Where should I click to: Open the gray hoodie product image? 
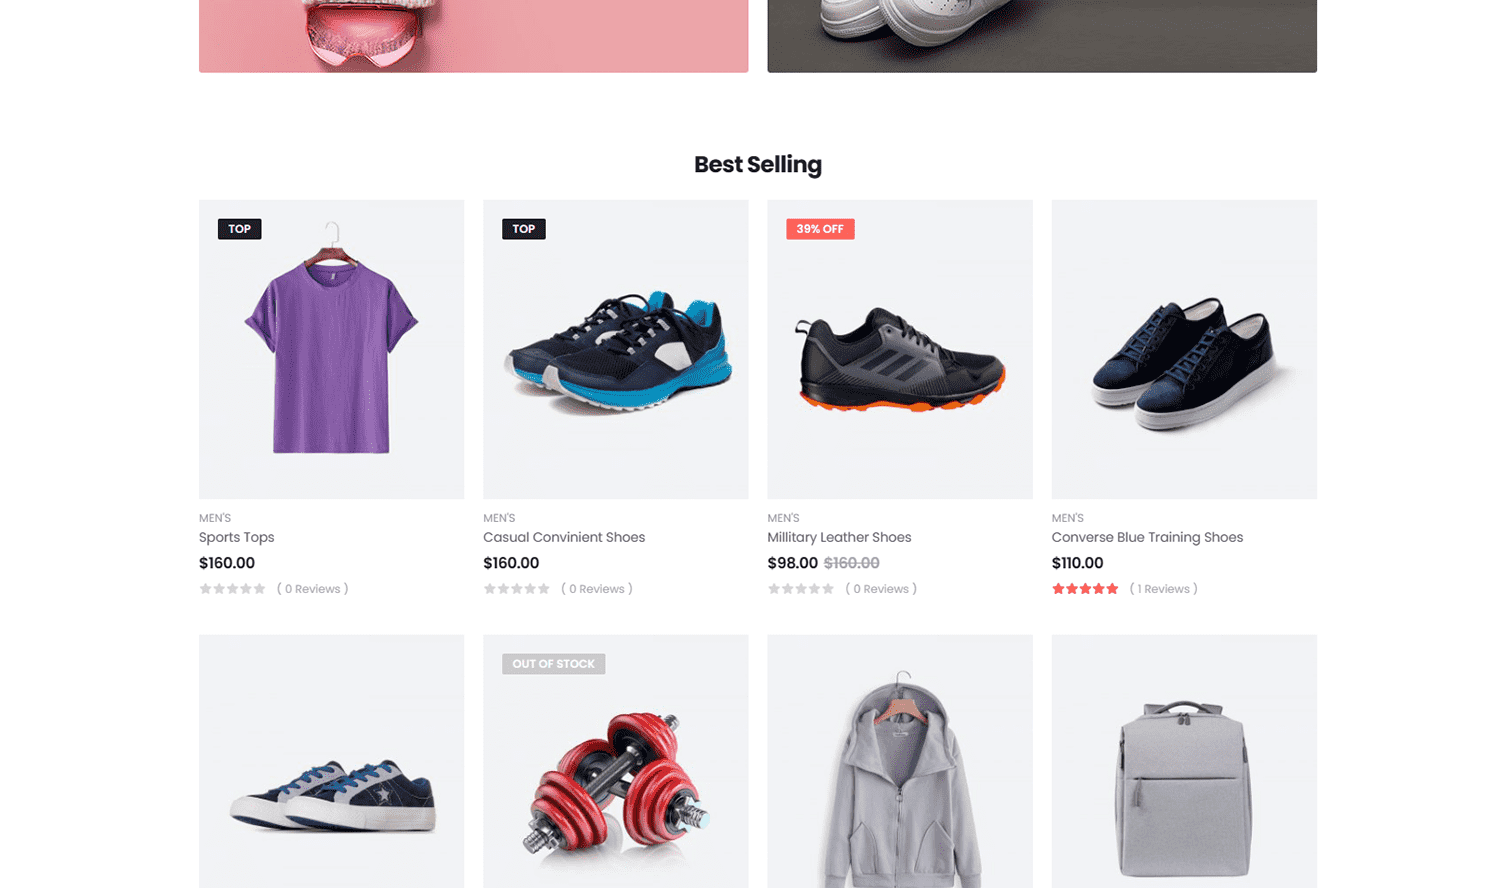(900, 761)
